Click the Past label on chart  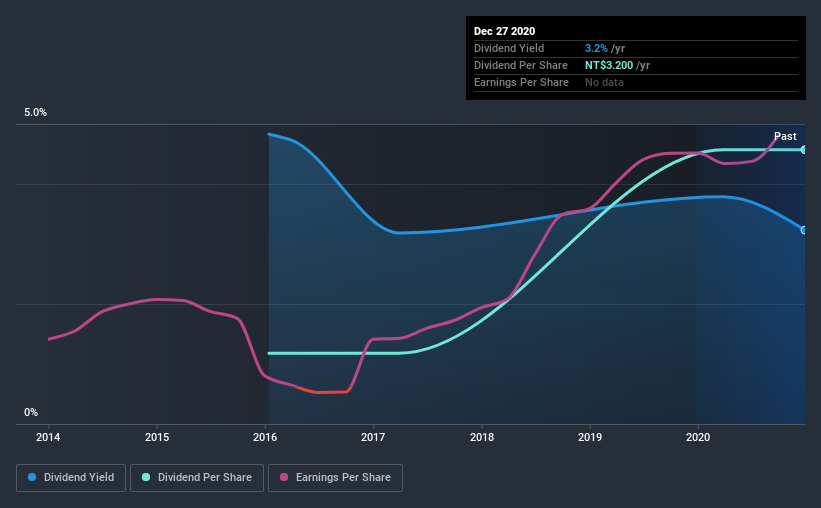coord(785,136)
